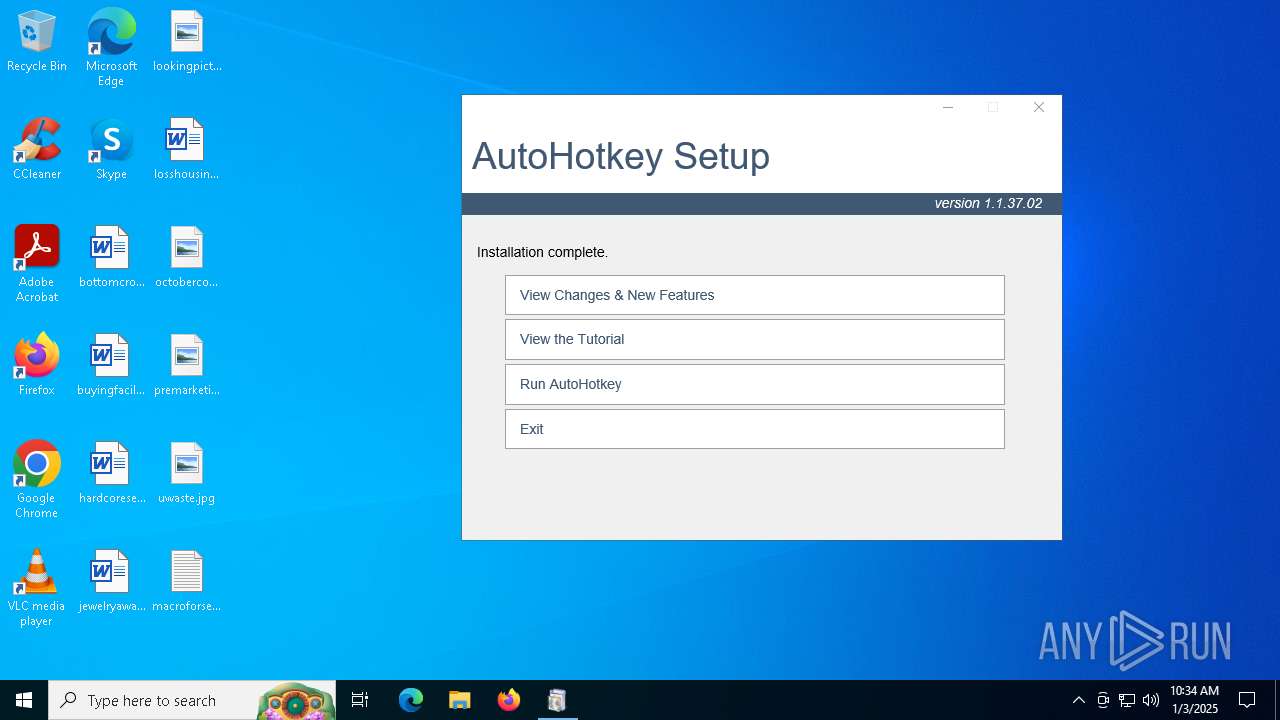Viewport: 1280px width, 720px height.
Task: Select Microsoft Edge desktop shortcut
Action: pyautogui.click(x=111, y=48)
